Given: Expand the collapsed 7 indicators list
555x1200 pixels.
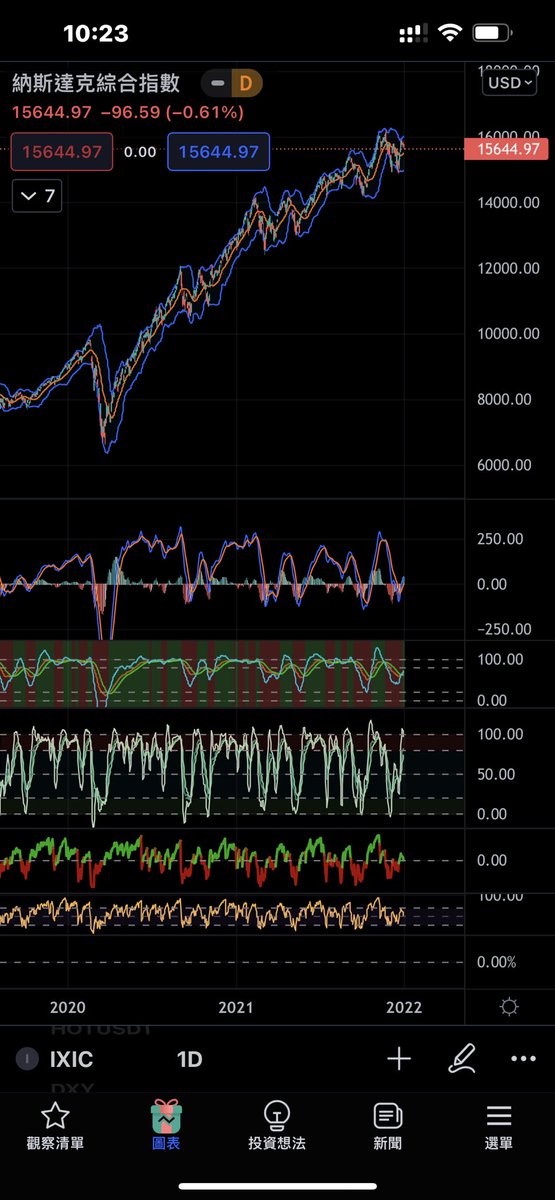Looking at the screenshot, I should point(38,196).
